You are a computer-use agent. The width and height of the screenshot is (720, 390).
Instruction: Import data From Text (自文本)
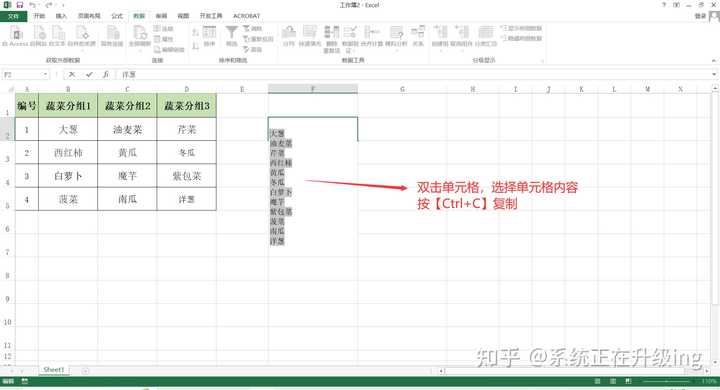point(57,36)
